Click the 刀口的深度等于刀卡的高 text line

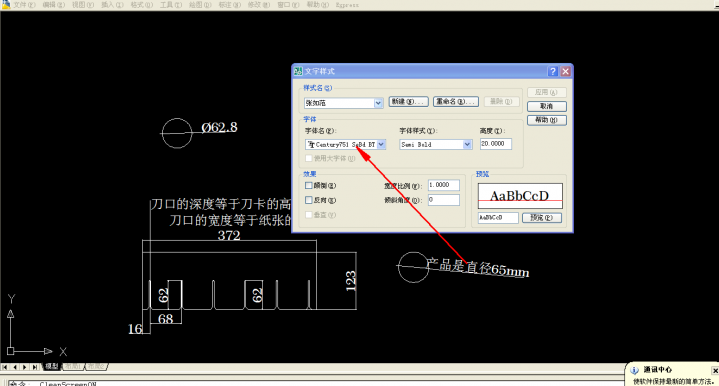(221, 204)
